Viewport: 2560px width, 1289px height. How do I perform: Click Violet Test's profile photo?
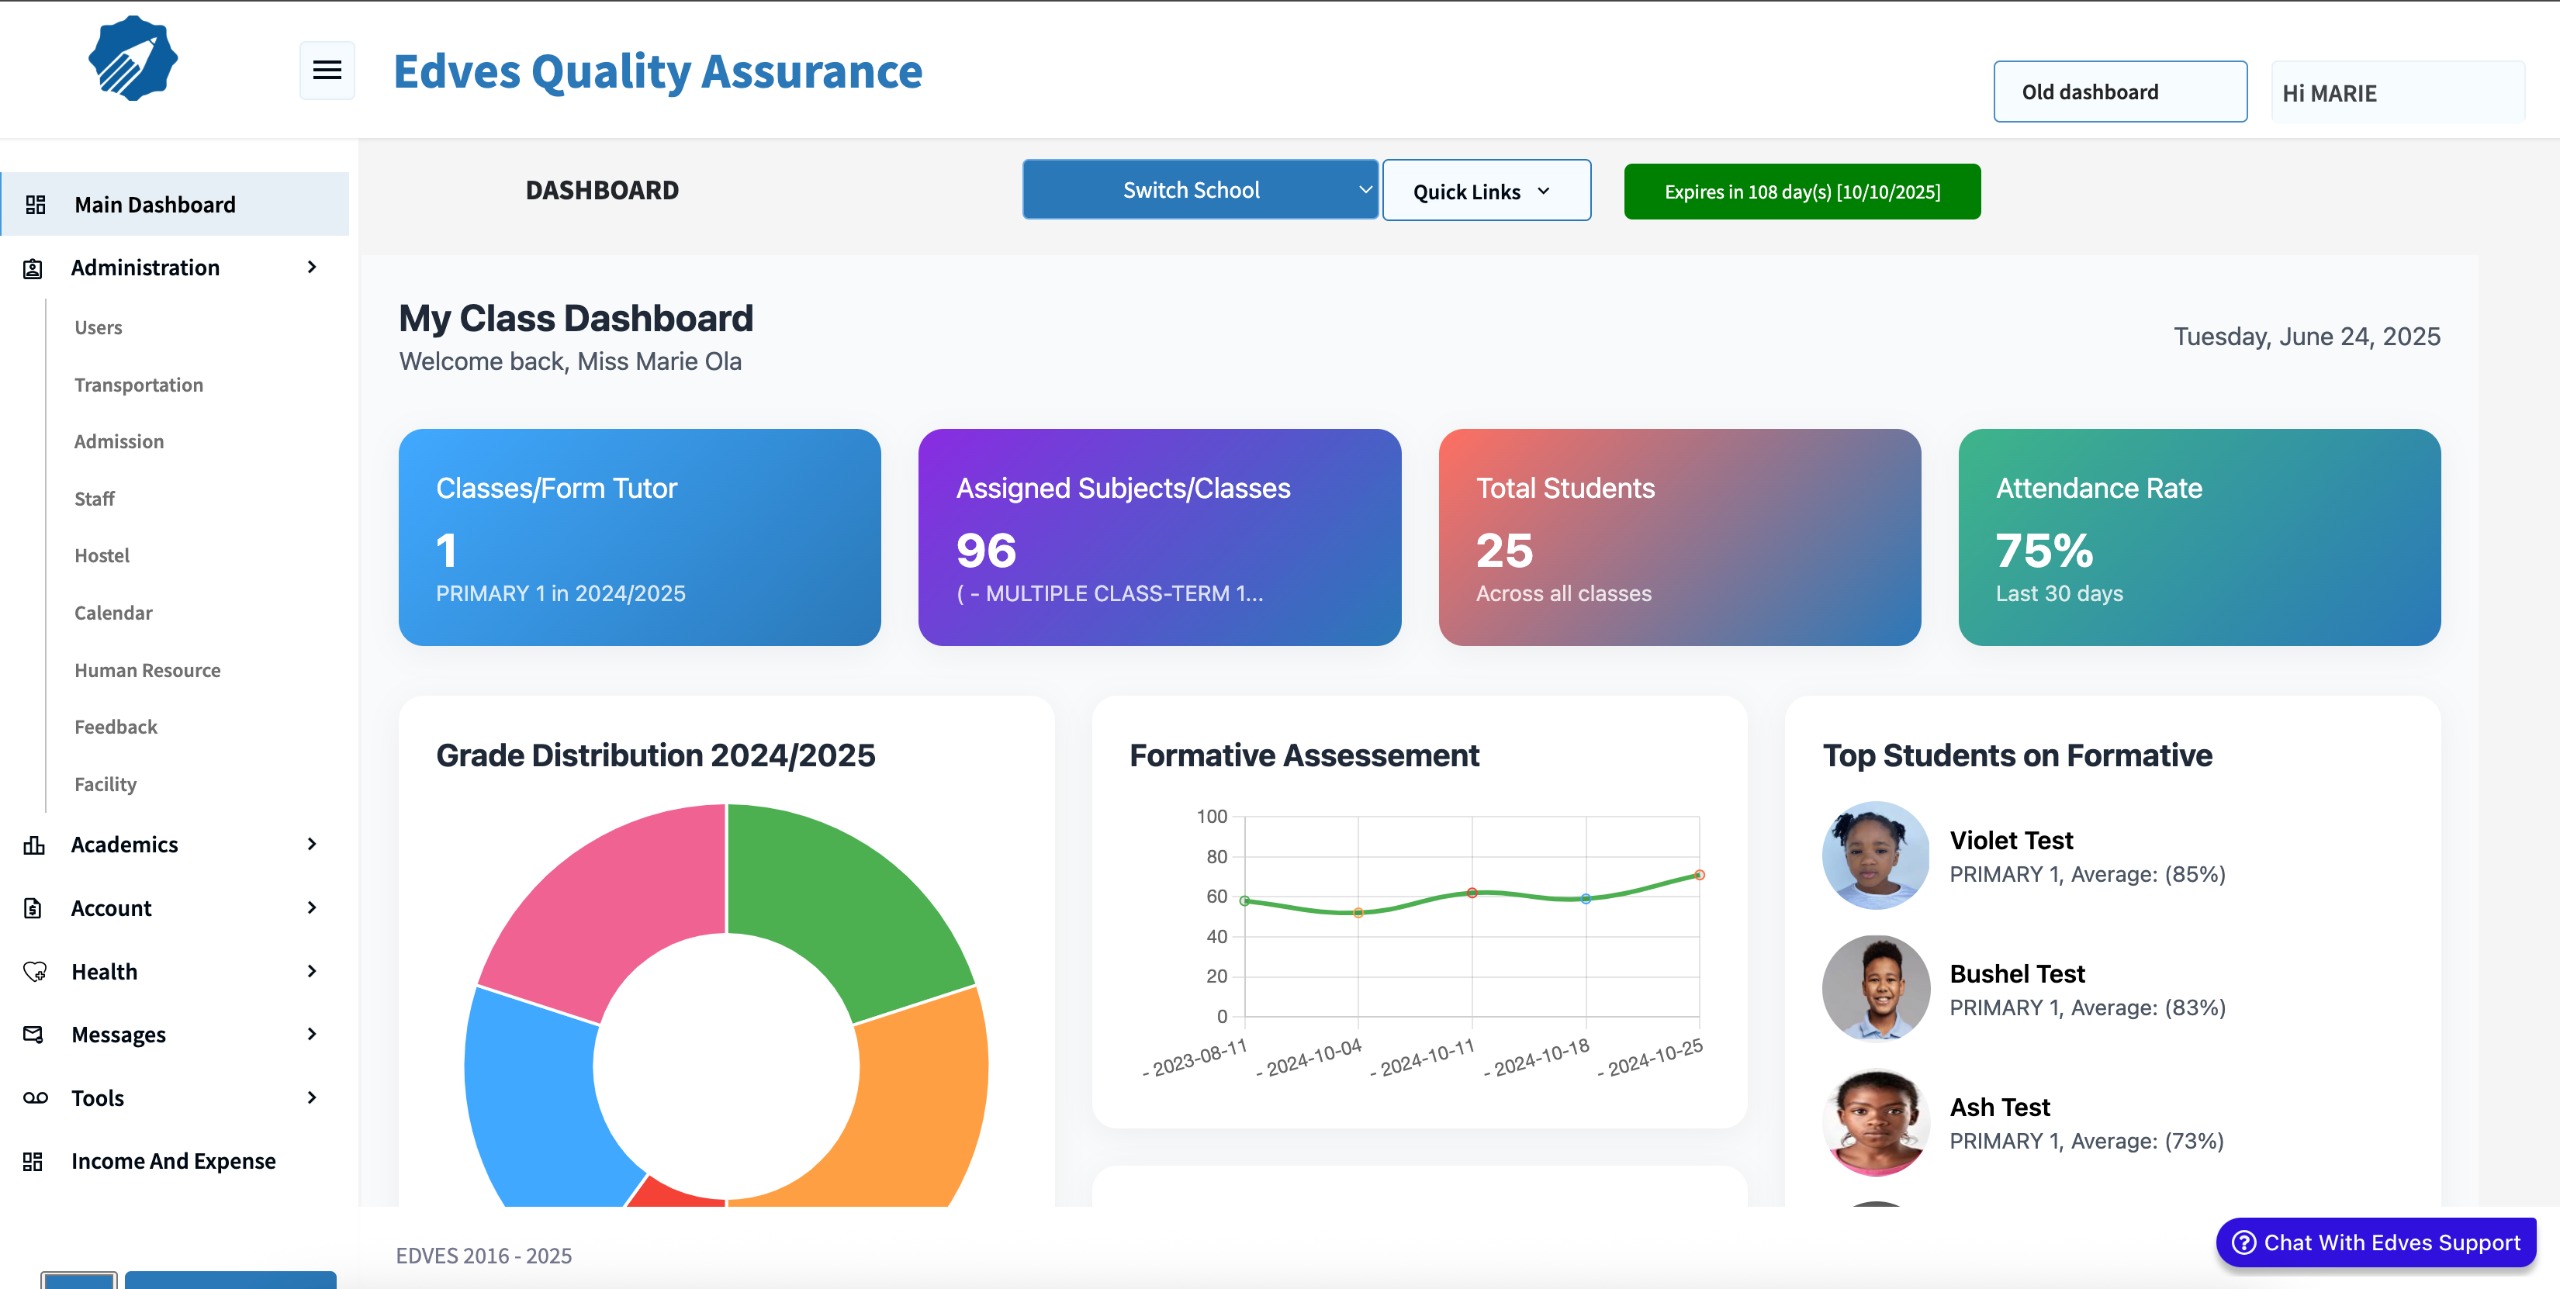click(1876, 855)
